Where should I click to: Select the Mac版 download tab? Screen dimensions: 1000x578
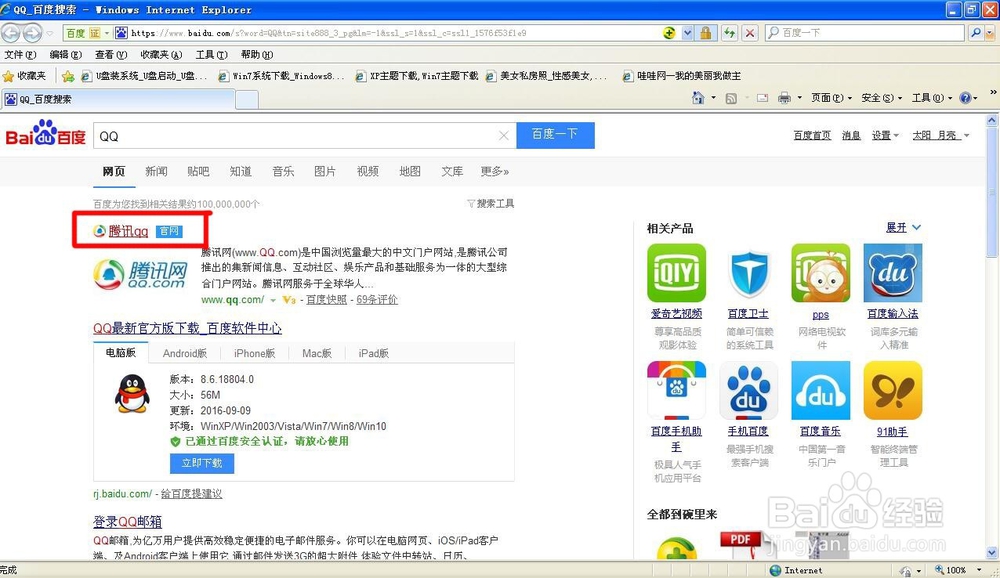(316, 353)
